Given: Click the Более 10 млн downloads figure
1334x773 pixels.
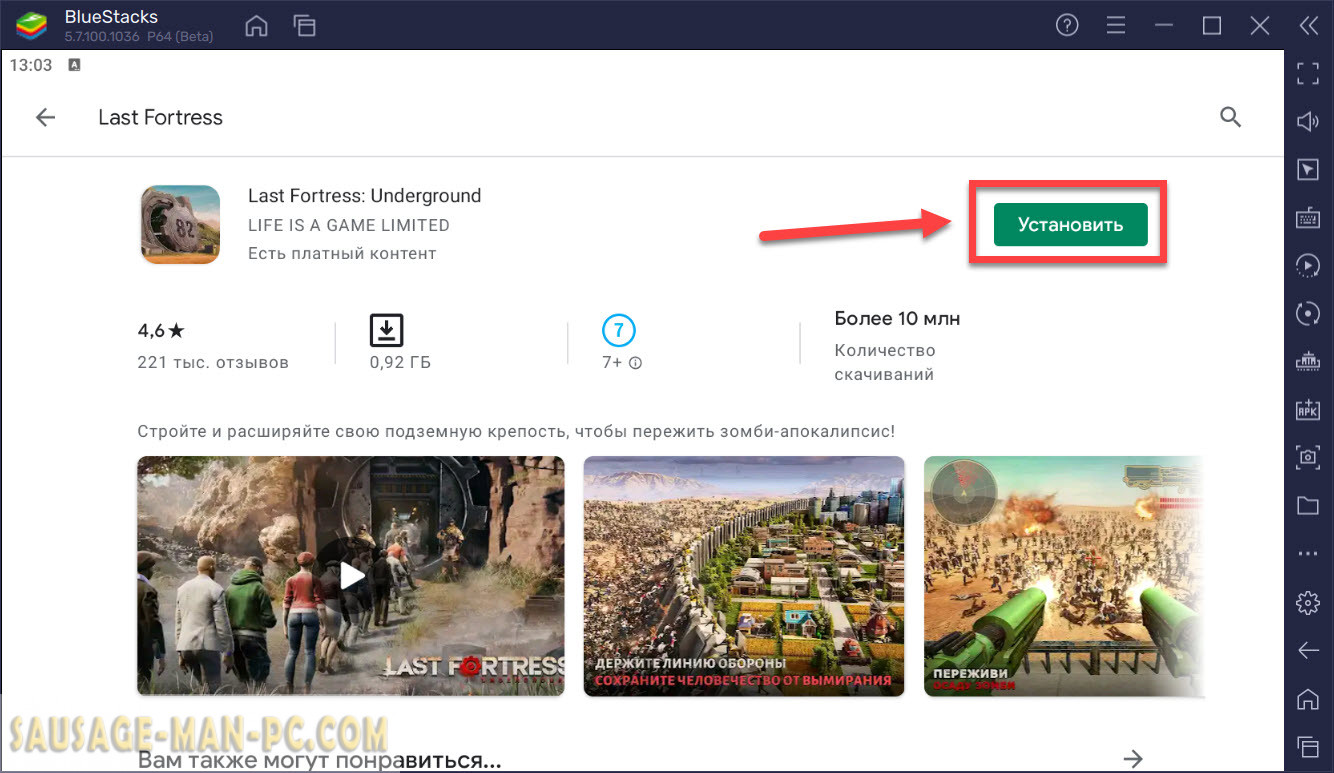Looking at the screenshot, I should 897,319.
